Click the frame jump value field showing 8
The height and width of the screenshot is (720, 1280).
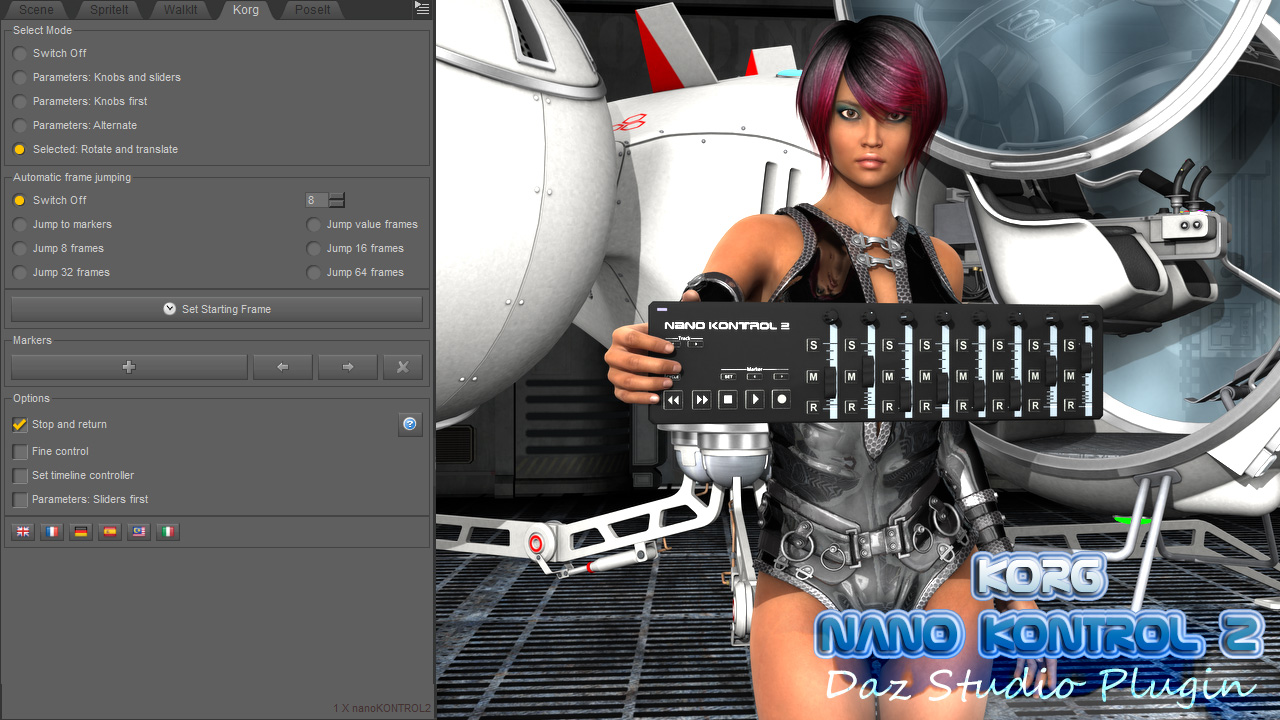point(316,200)
